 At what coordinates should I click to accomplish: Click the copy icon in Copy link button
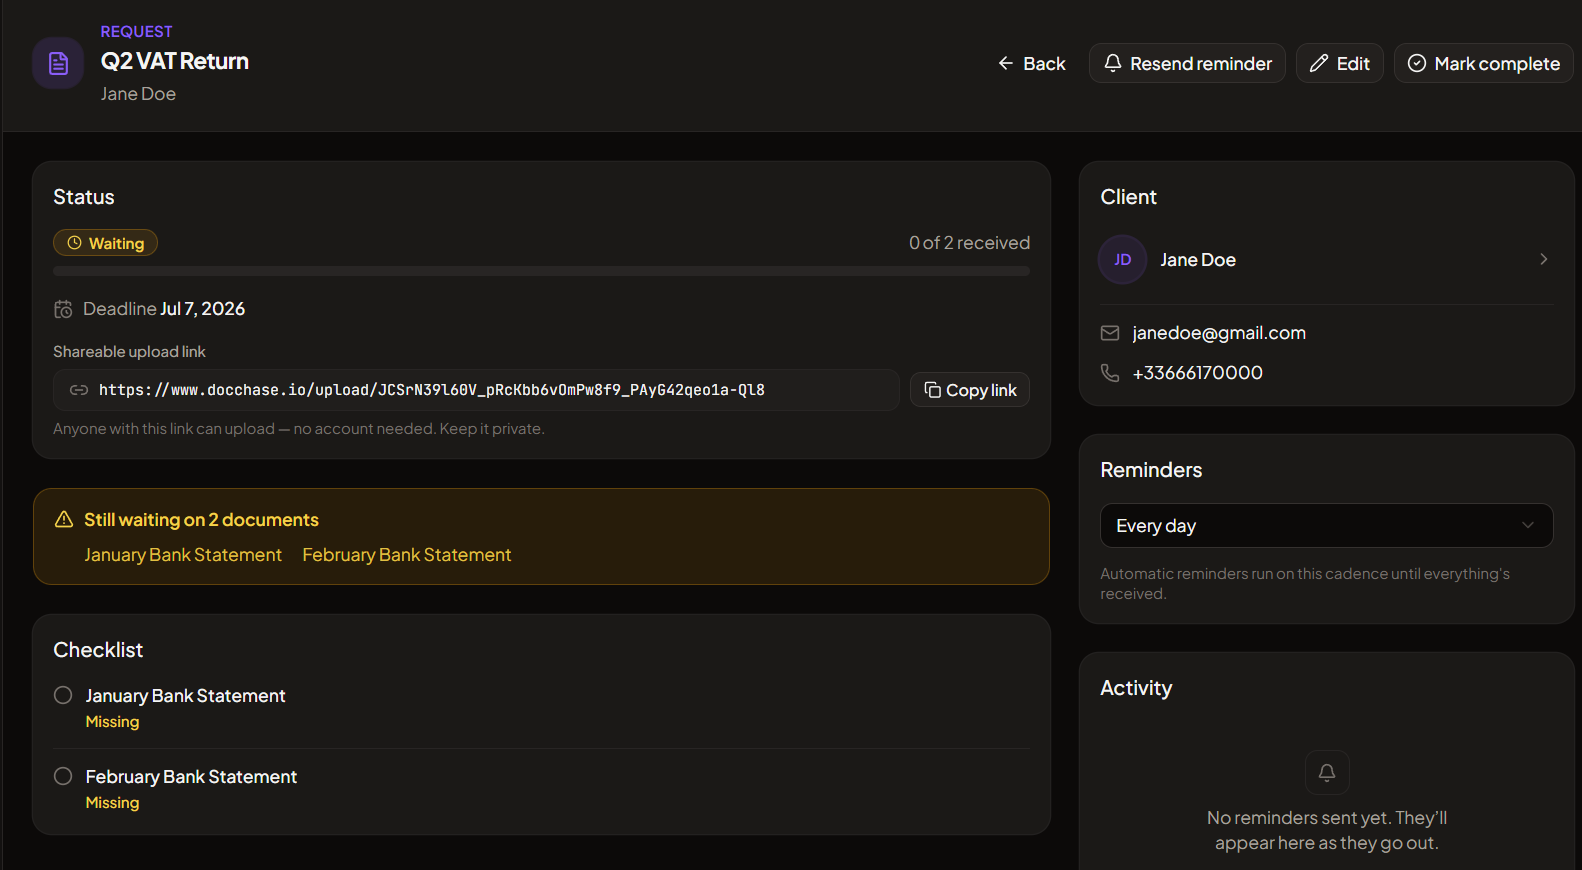pos(932,390)
